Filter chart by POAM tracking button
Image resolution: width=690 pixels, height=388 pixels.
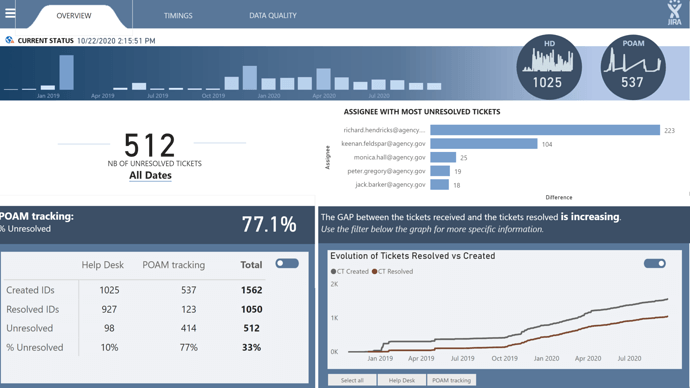[x=451, y=380]
